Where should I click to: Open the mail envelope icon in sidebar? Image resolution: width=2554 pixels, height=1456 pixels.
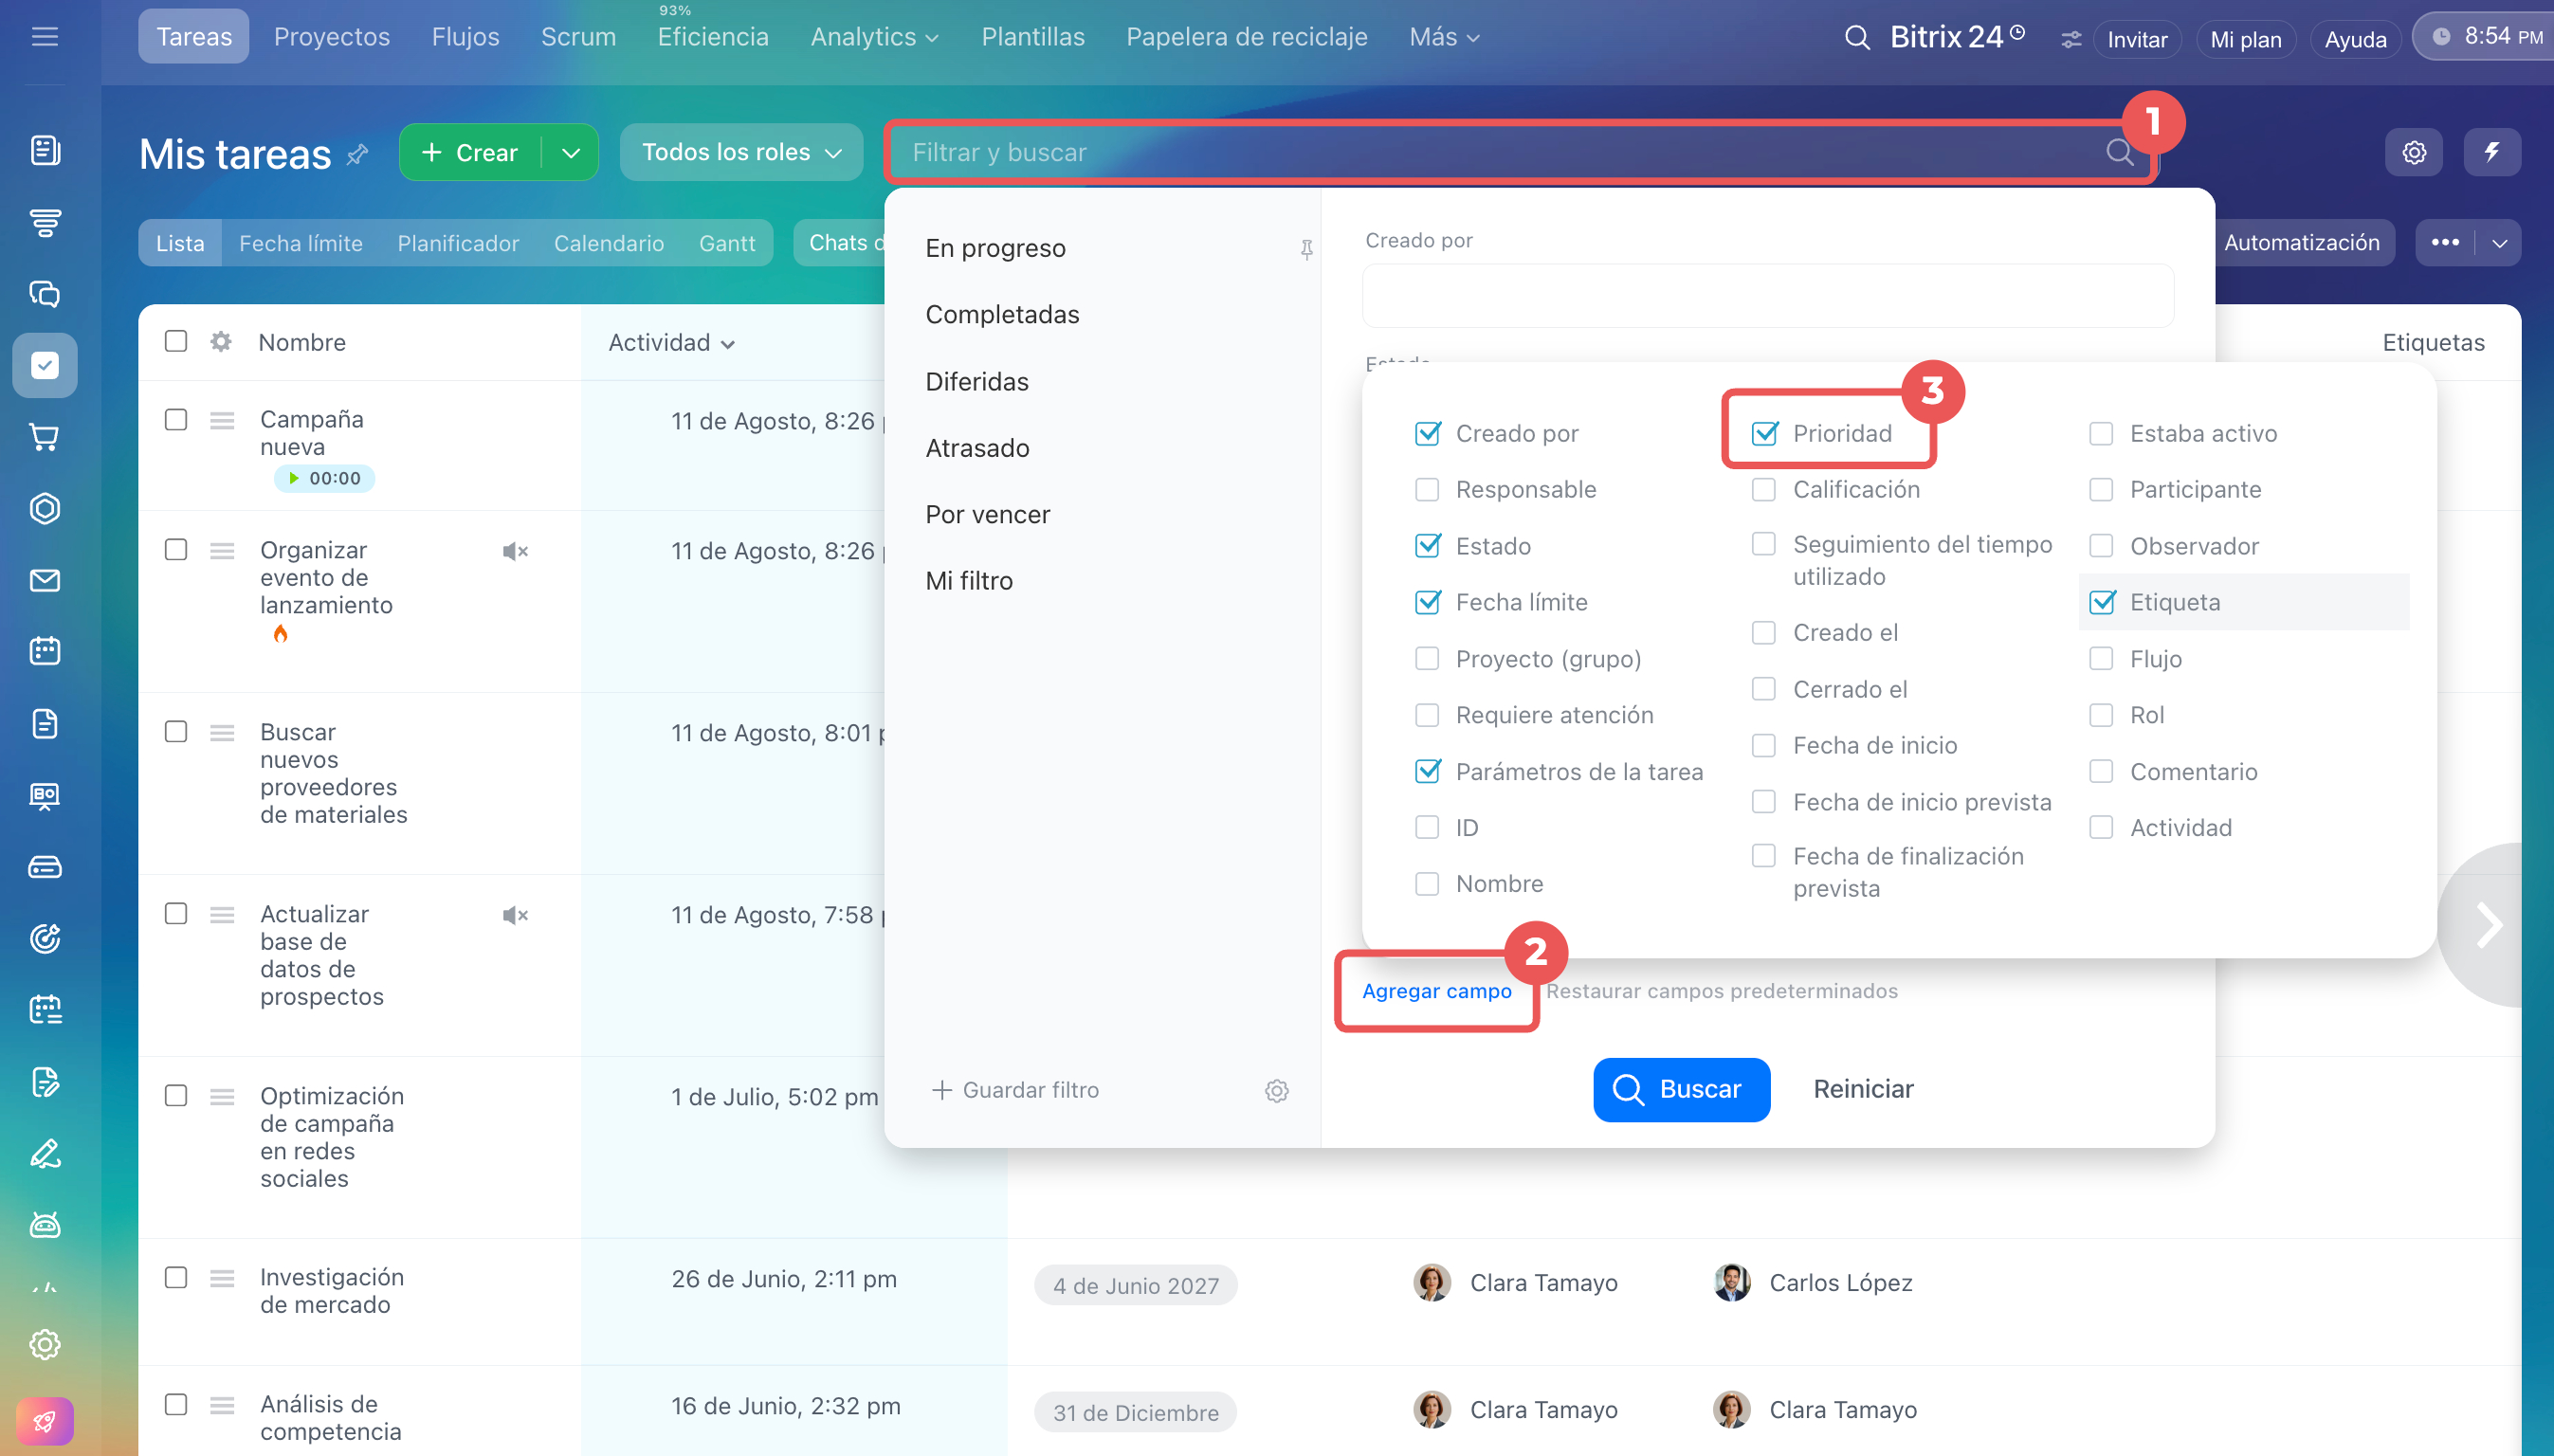click(45, 580)
